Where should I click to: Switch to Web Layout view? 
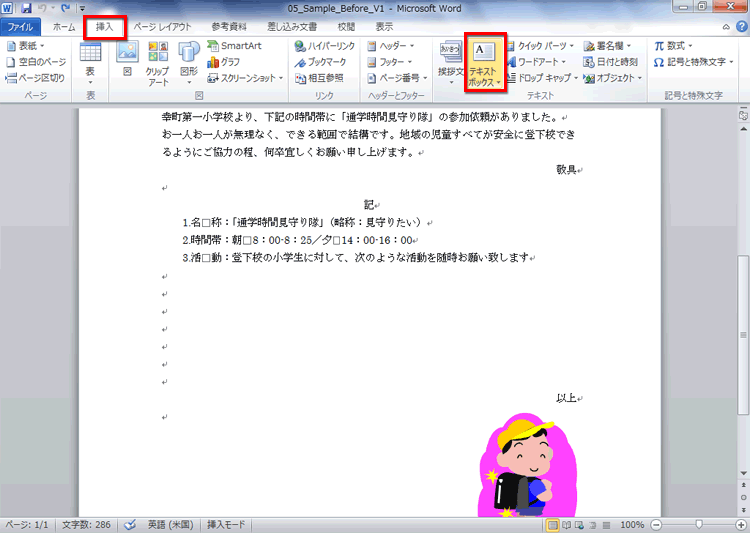point(579,525)
